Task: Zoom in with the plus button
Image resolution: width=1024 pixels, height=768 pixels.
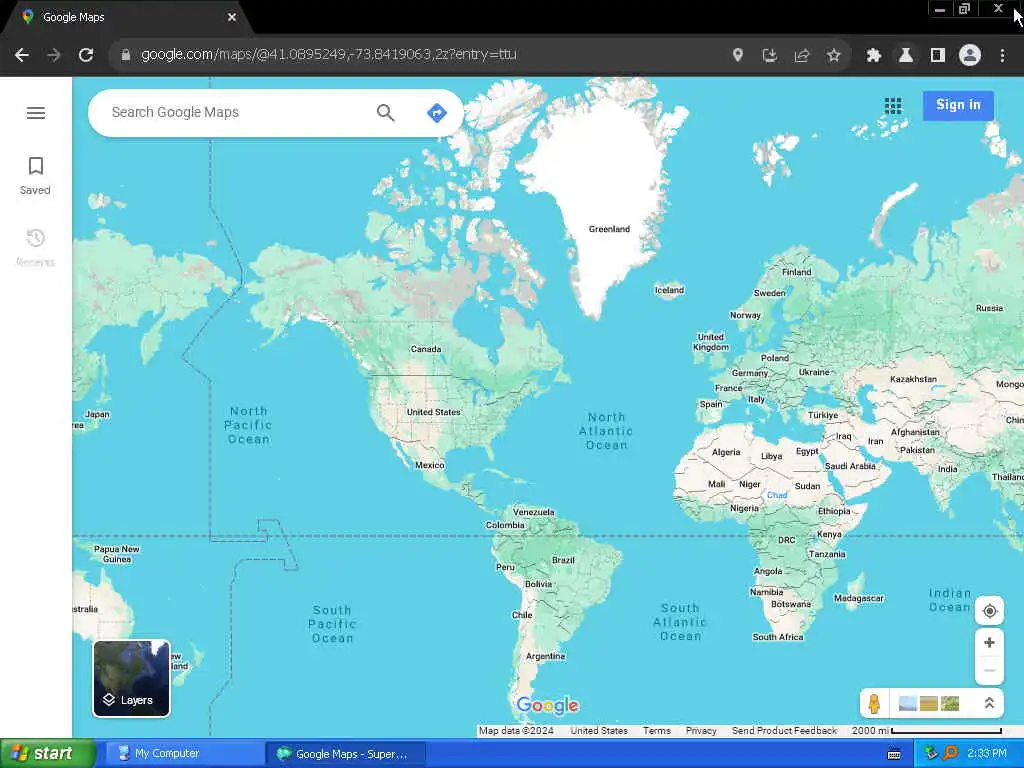Action: [x=989, y=643]
